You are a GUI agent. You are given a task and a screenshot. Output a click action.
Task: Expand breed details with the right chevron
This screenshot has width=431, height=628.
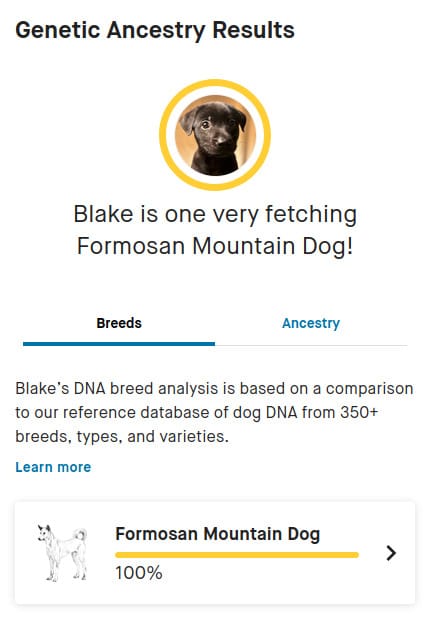tap(391, 553)
